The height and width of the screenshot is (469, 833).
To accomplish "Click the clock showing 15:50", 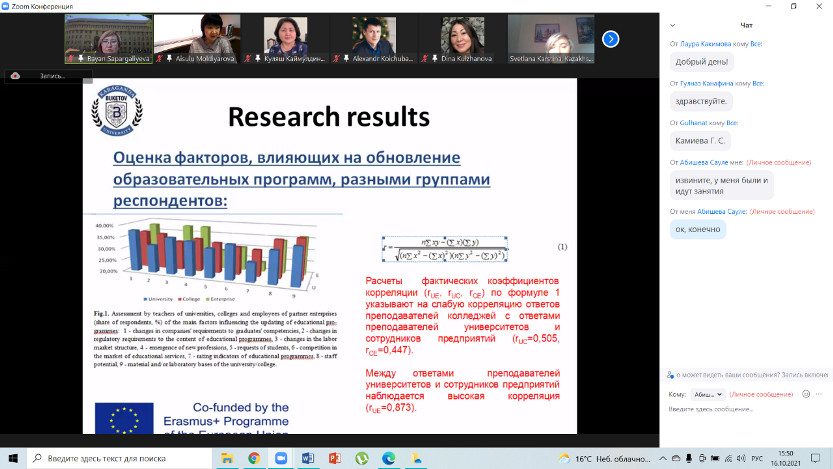I will point(787,457).
